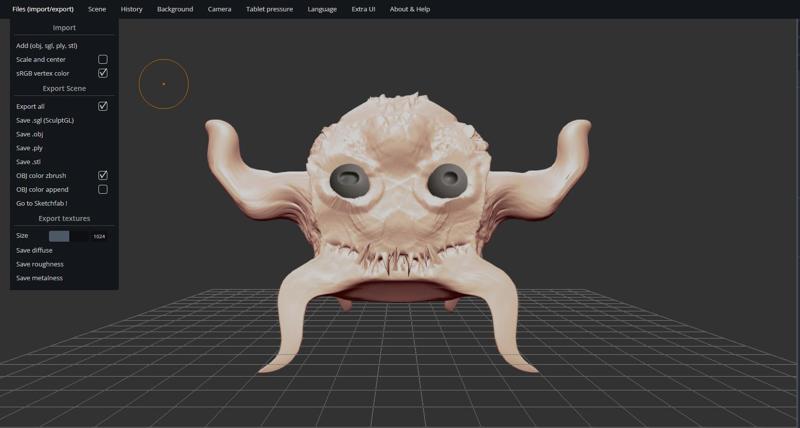Uncheck the sRGB vertex color checkbox
This screenshot has width=800, height=428.
[x=102, y=73]
